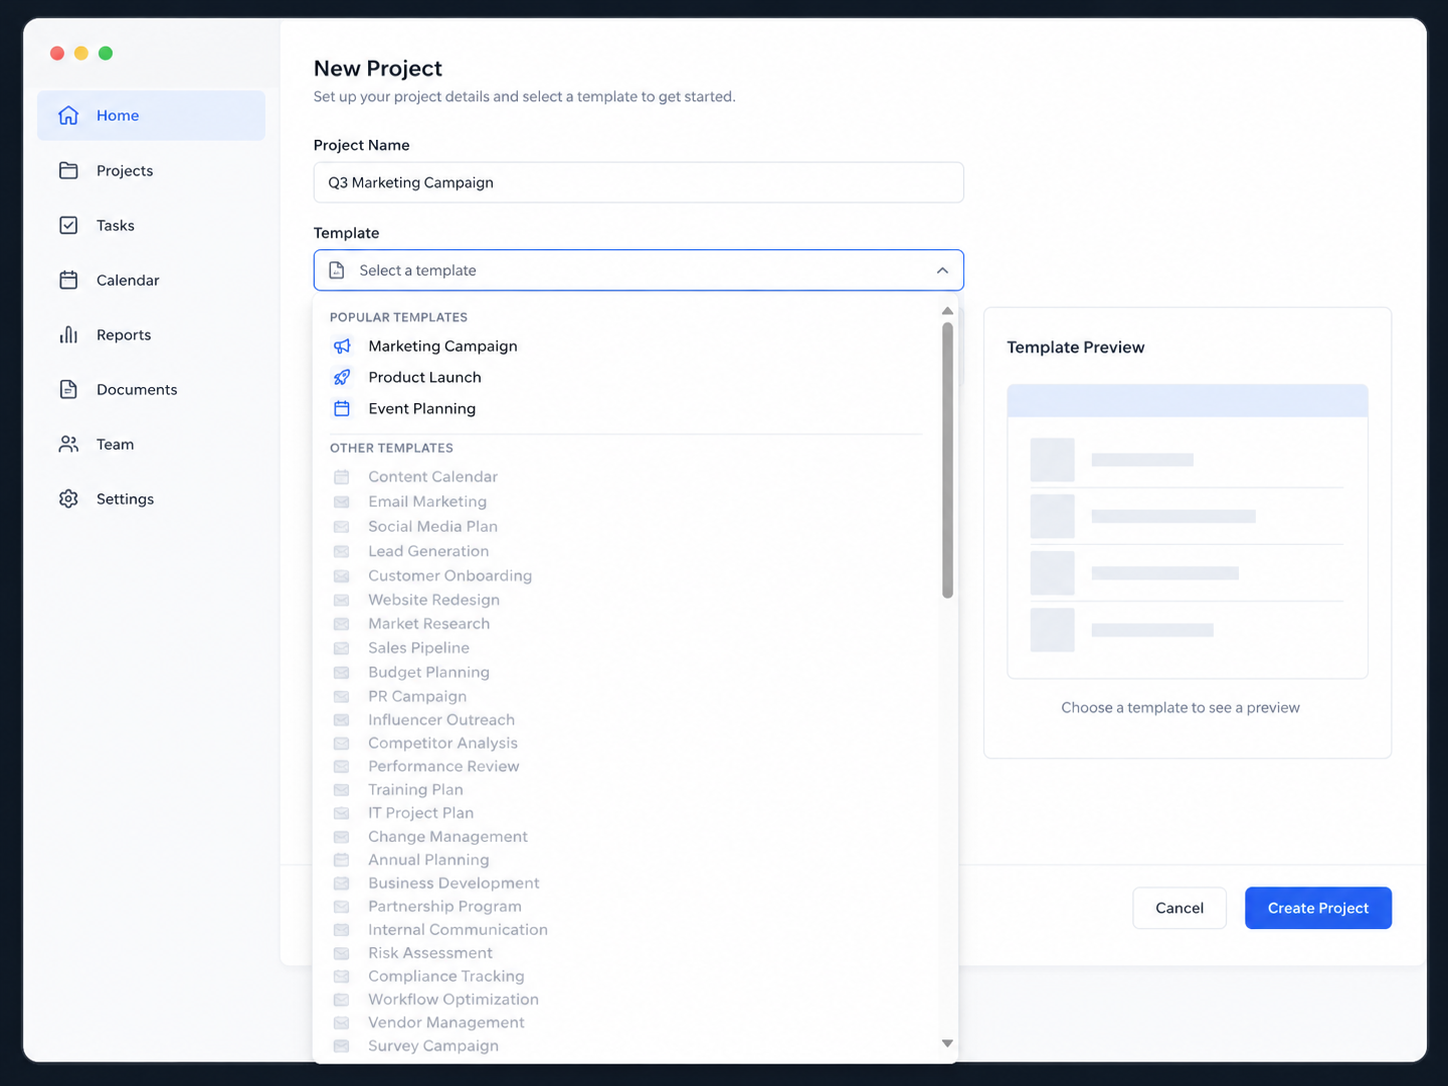Open Documents in the sidebar

(151, 389)
